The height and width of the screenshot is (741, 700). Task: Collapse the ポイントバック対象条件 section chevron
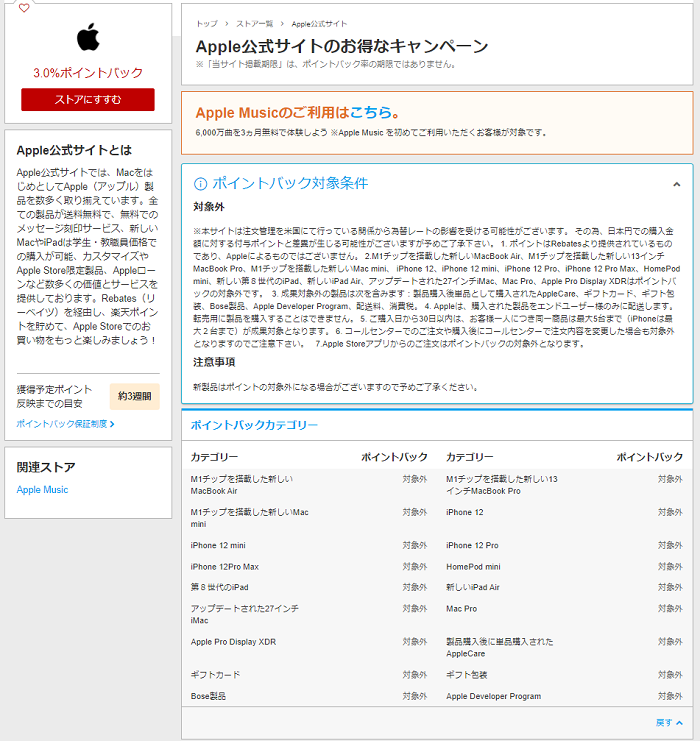pyautogui.click(x=676, y=184)
